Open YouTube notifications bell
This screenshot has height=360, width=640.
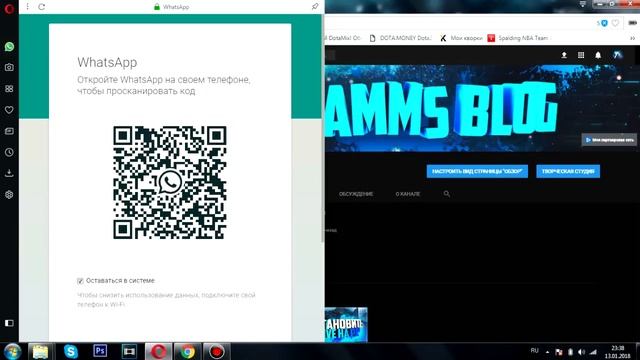(x=598, y=55)
